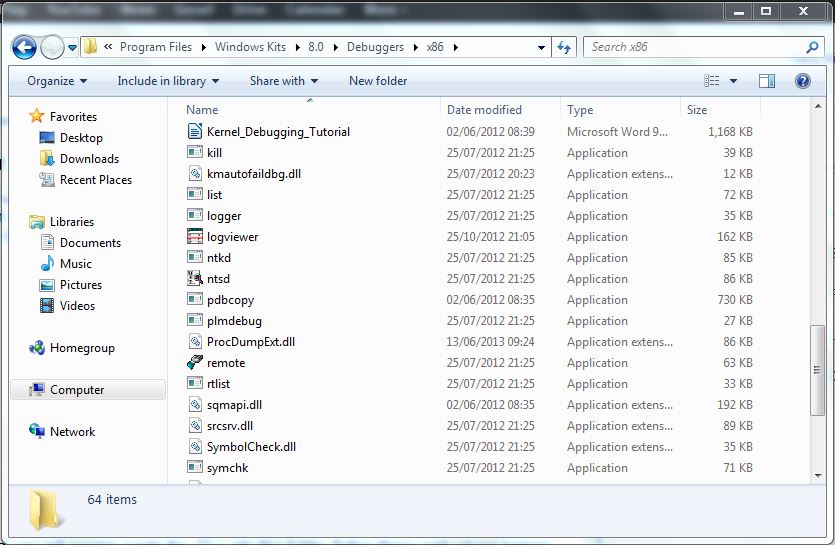Navigate to Program Files breadcrumb
Image resolution: width=835 pixels, height=545 pixels.
(x=155, y=47)
